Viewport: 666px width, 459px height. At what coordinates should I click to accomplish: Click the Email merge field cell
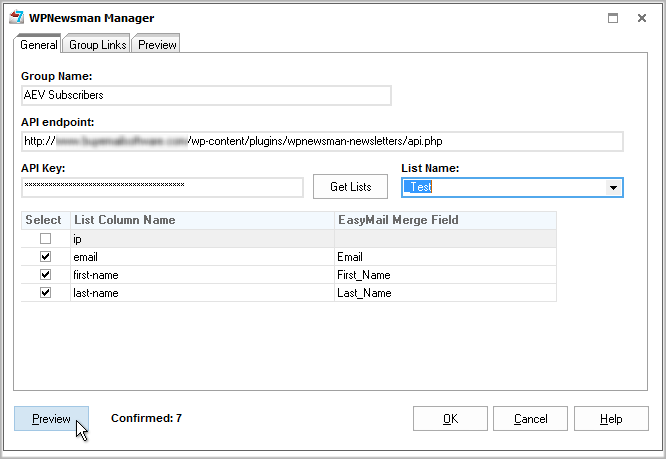point(445,256)
